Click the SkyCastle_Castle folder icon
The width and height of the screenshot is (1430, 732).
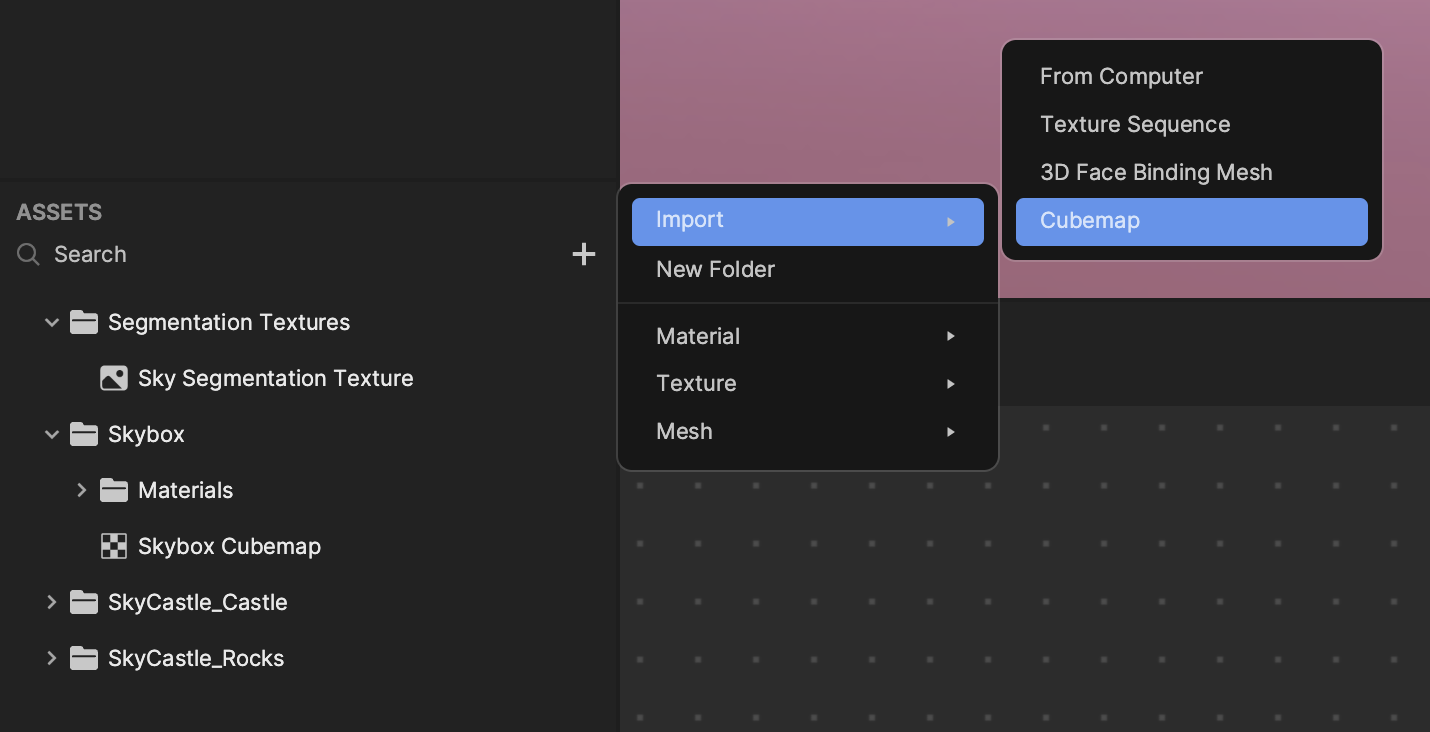[x=84, y=602]
